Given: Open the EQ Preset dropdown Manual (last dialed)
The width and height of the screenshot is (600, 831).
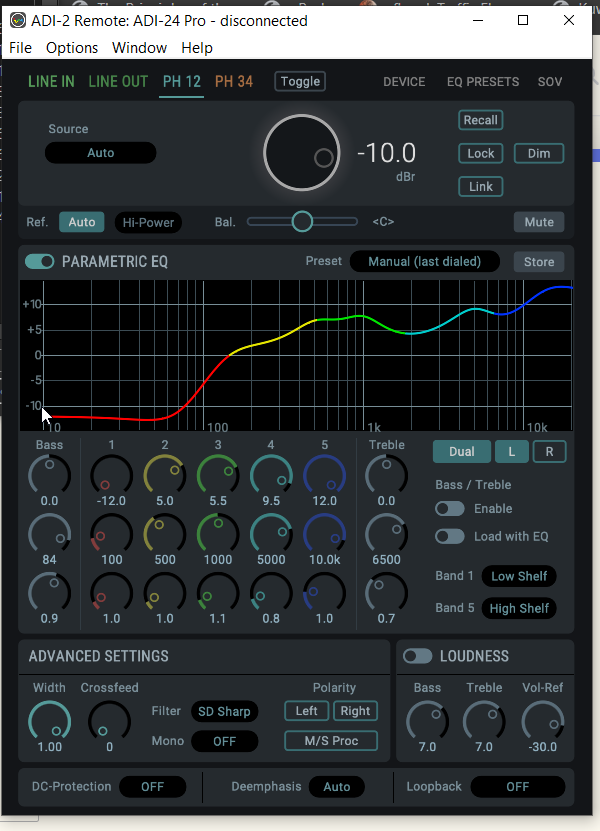Looking at the screenshot, I should pyautogui.click(x=425, y=261).
